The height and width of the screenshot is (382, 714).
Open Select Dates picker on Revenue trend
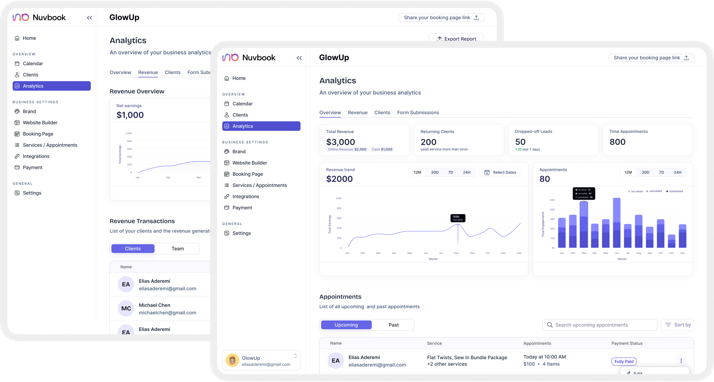click(500, 173)
